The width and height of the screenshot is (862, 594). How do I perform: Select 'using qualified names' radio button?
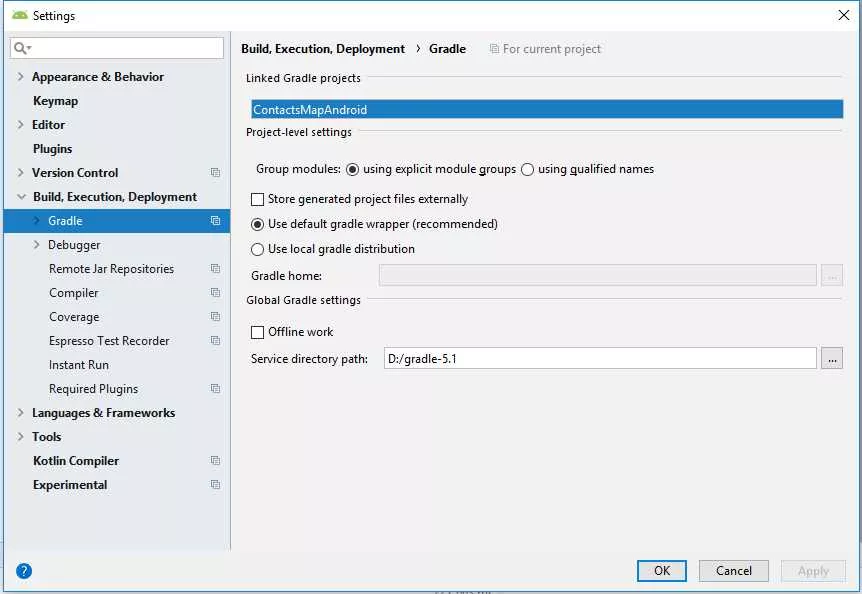click(x=527, y=169)
